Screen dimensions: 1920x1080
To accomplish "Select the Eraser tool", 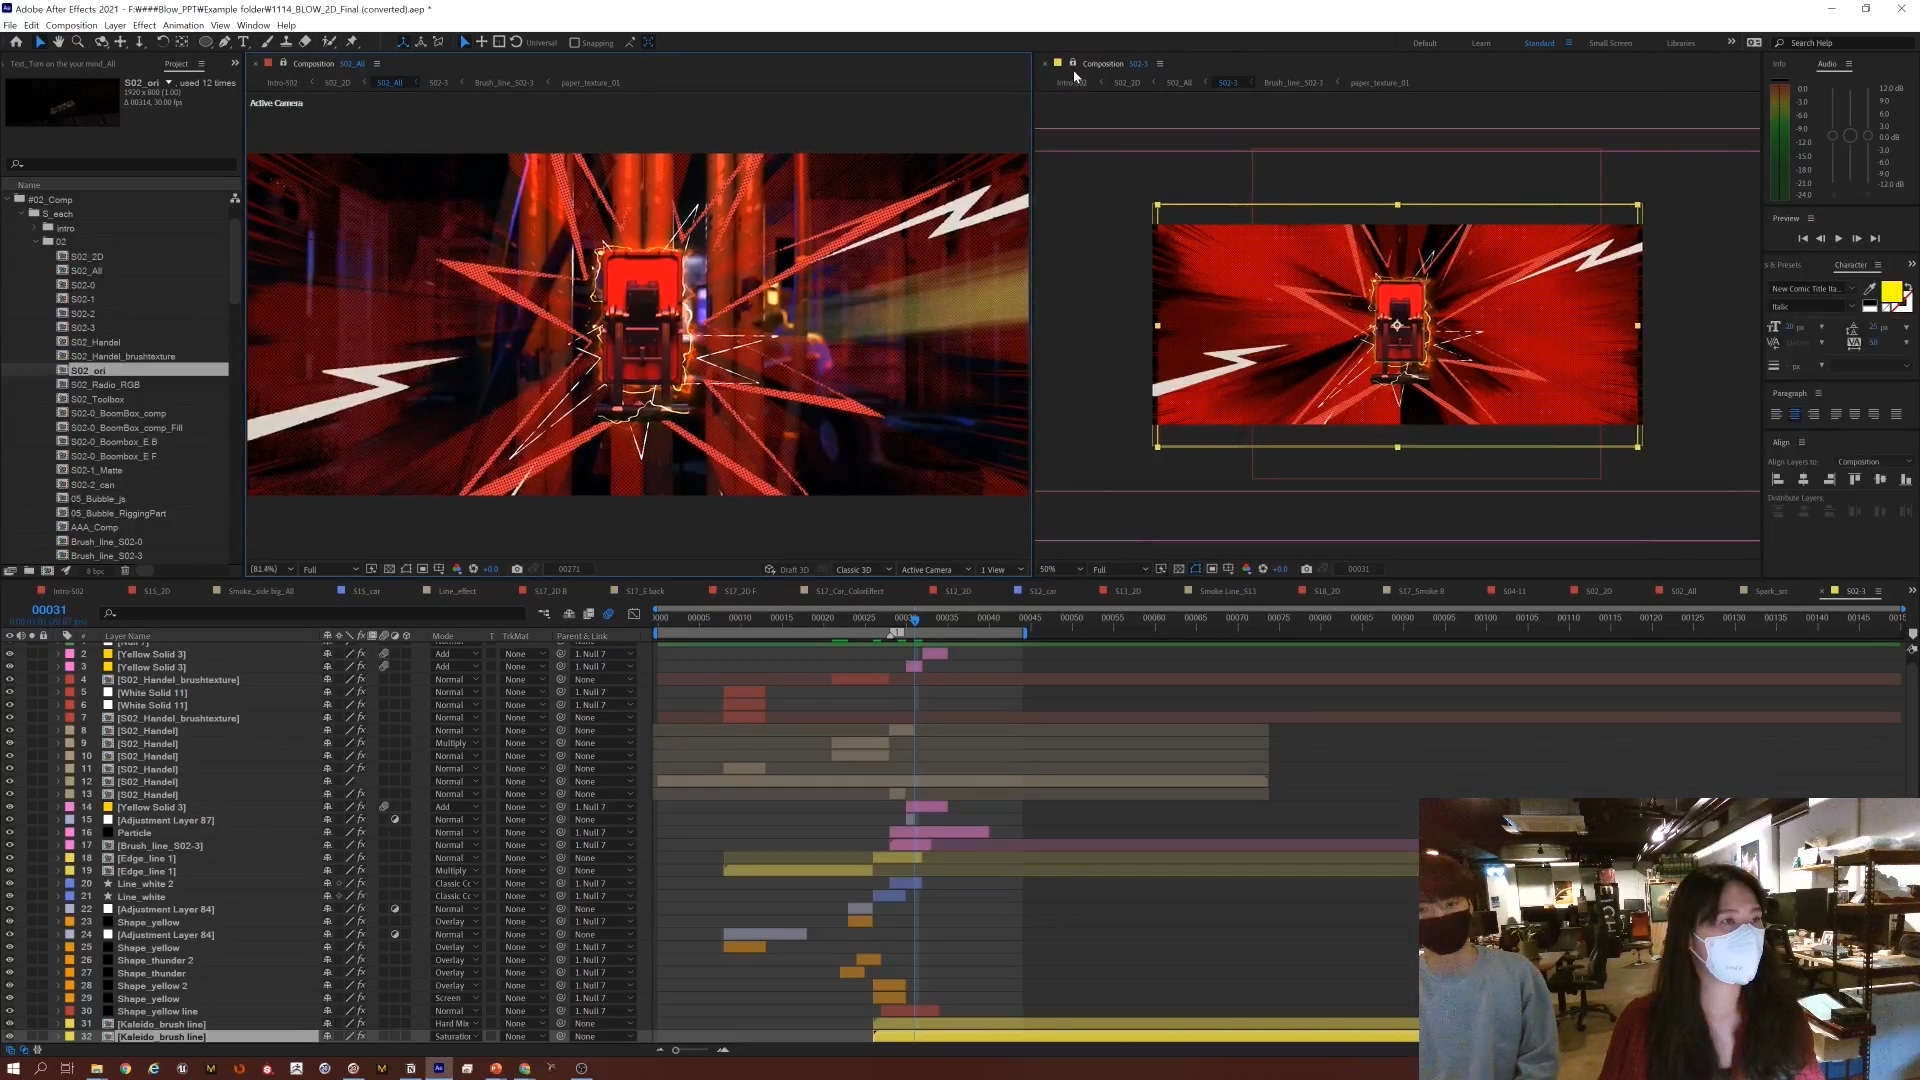I will pyautogui.click(x=305, y=42).
